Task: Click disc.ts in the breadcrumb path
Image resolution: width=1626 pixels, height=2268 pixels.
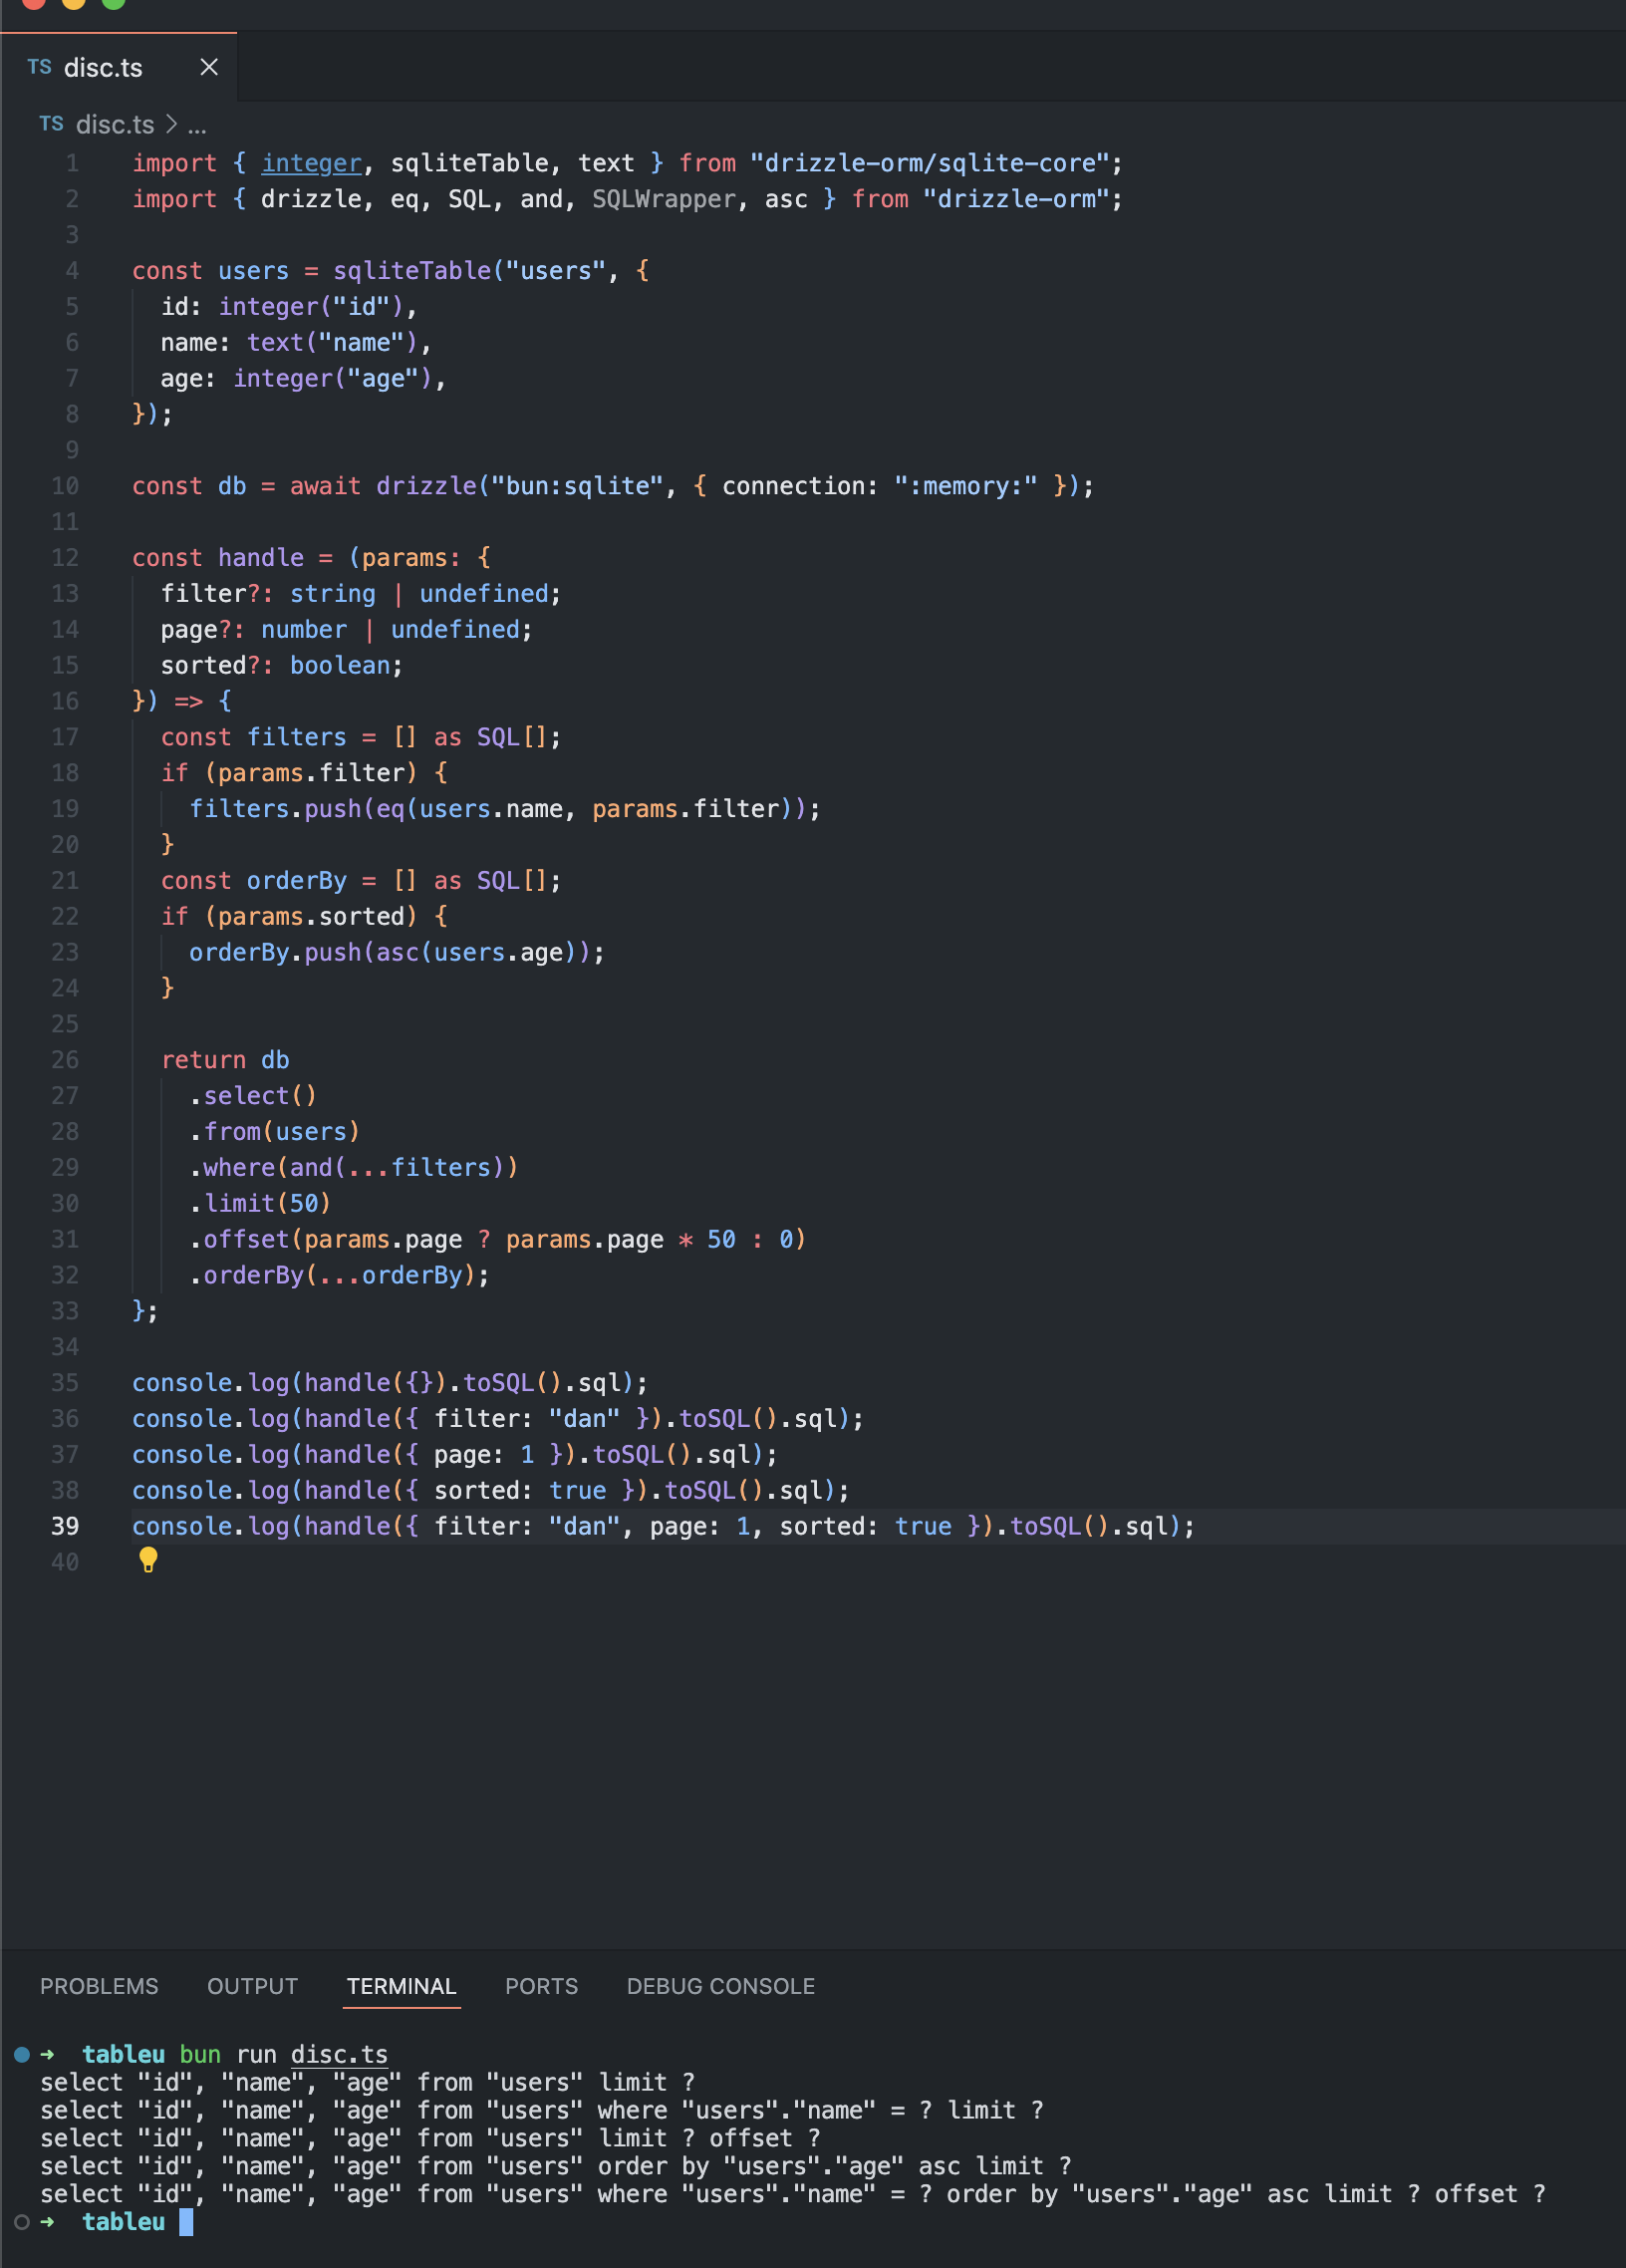Action: (x=115, y=124)
